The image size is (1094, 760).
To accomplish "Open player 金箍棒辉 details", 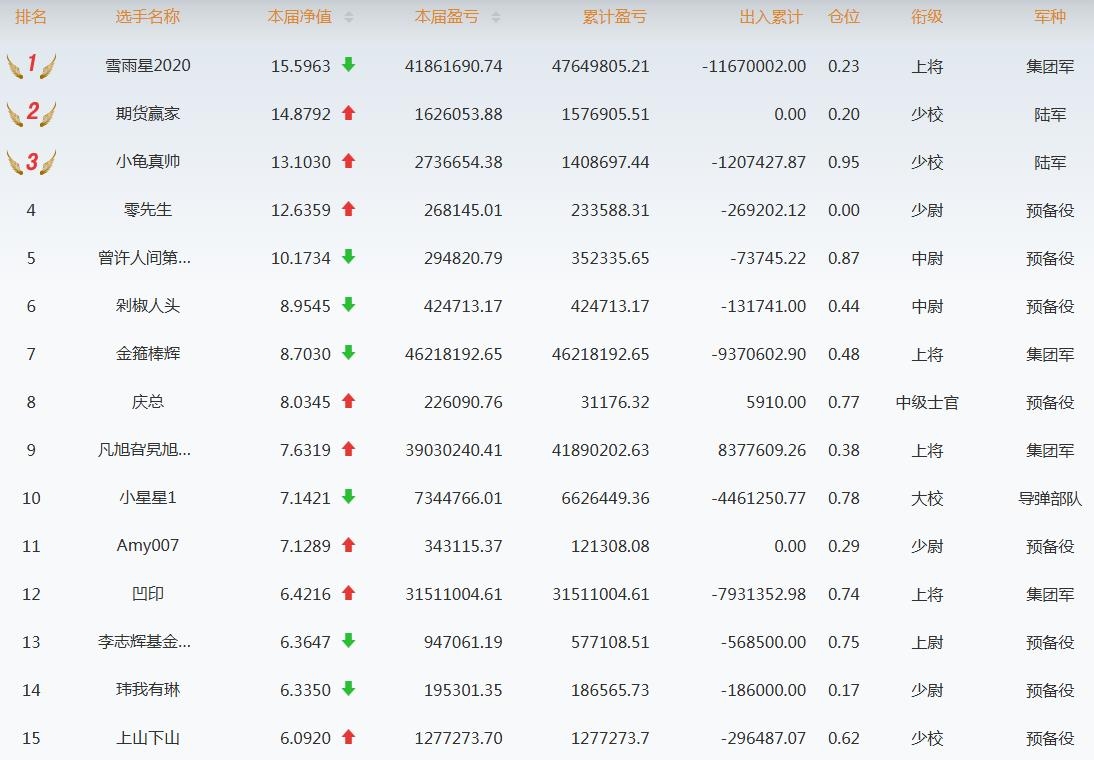I will [148, 354].
